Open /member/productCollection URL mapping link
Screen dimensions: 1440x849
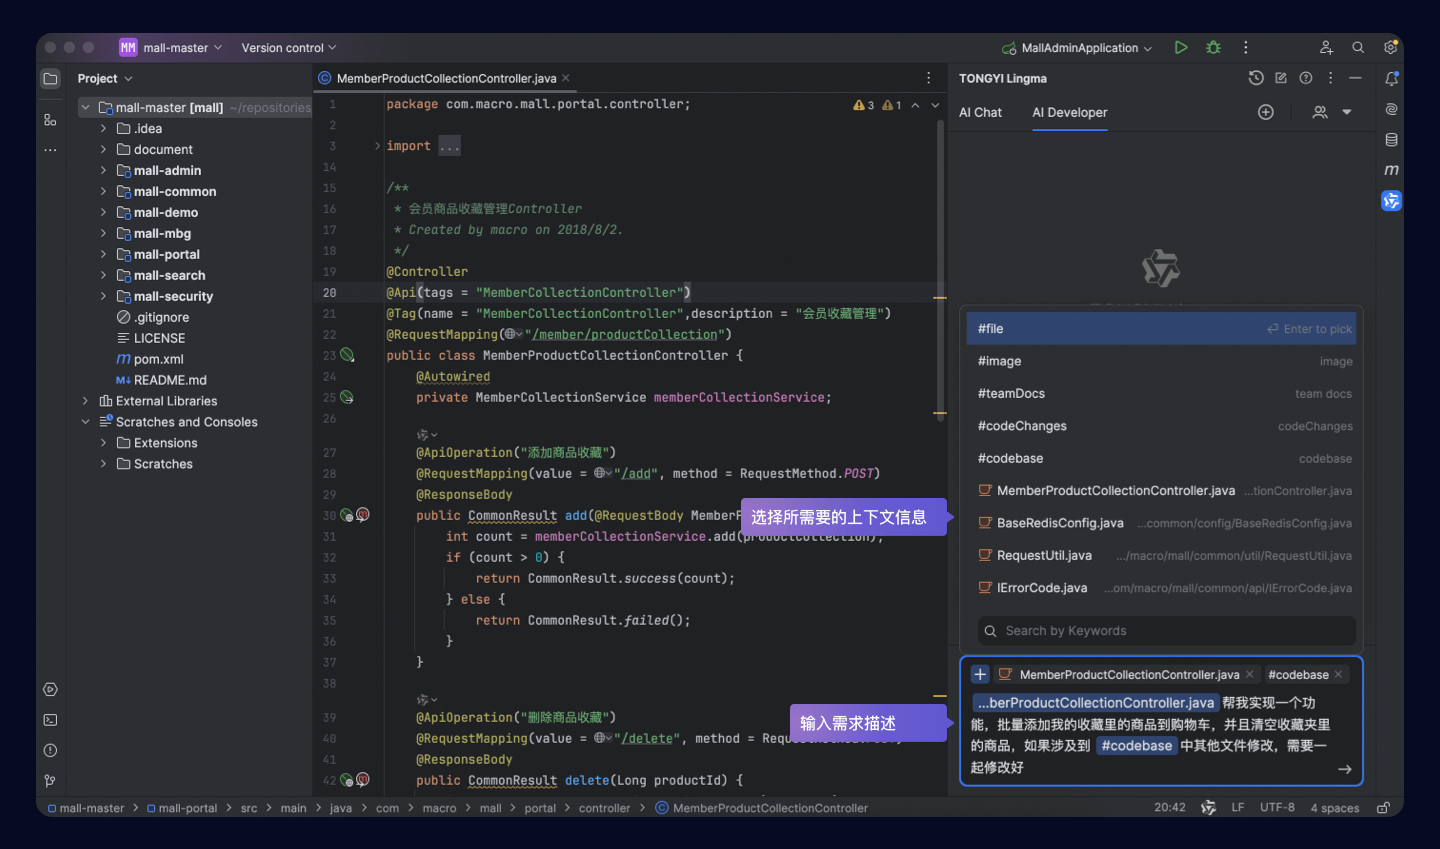[624, 334]
